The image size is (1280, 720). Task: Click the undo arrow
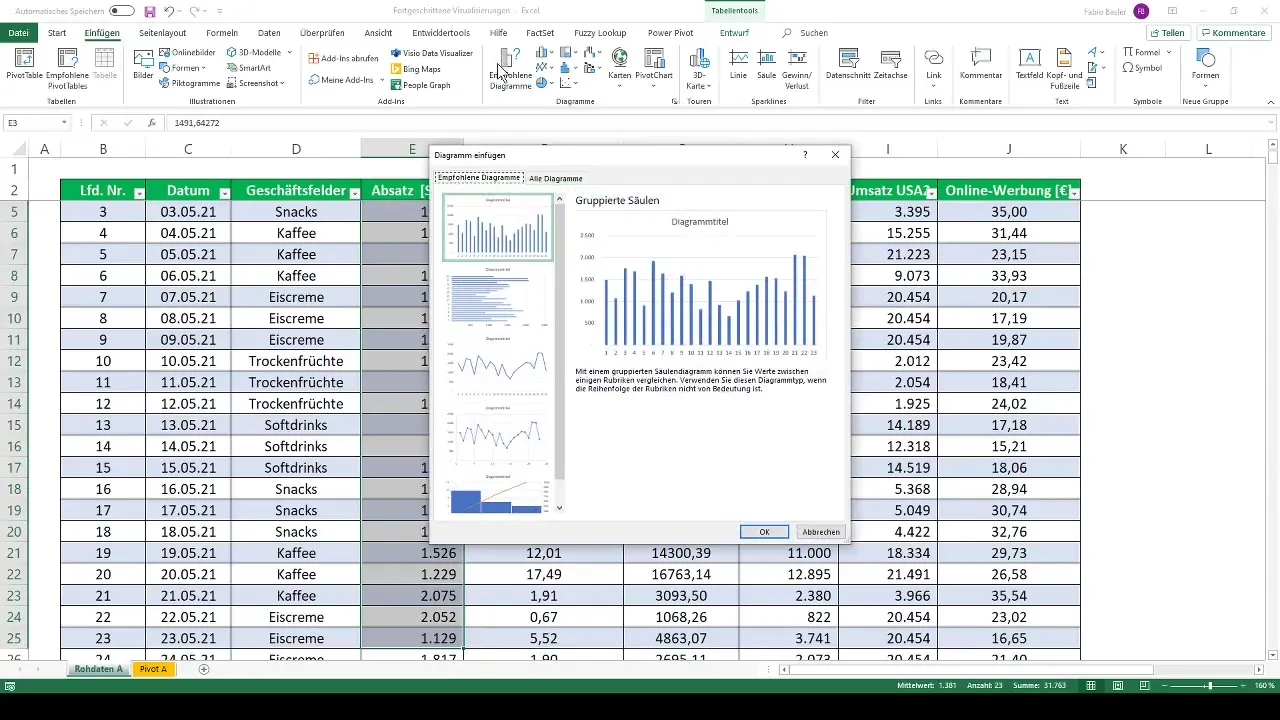click(170, 11)
